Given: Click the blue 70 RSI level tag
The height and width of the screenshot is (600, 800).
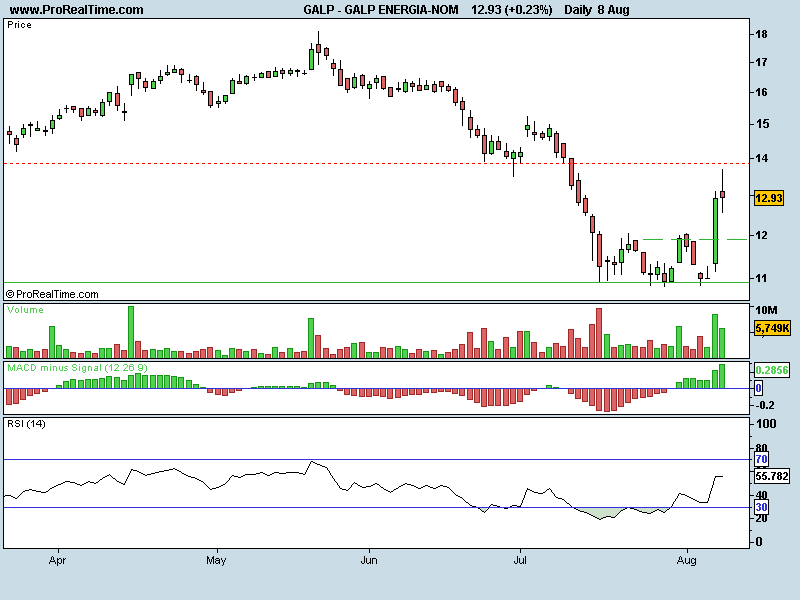Looking at the screenshot, I should [x=761, y=459].
